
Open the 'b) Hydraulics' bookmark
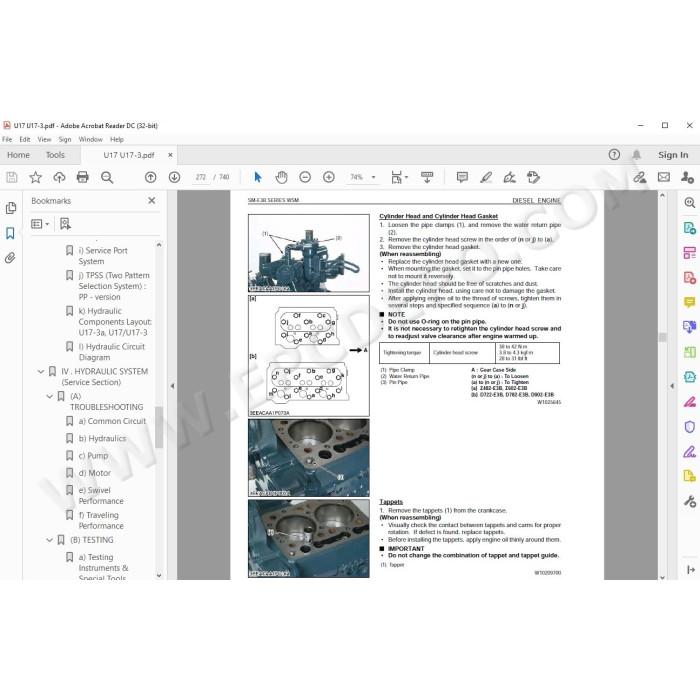point(102,438)
